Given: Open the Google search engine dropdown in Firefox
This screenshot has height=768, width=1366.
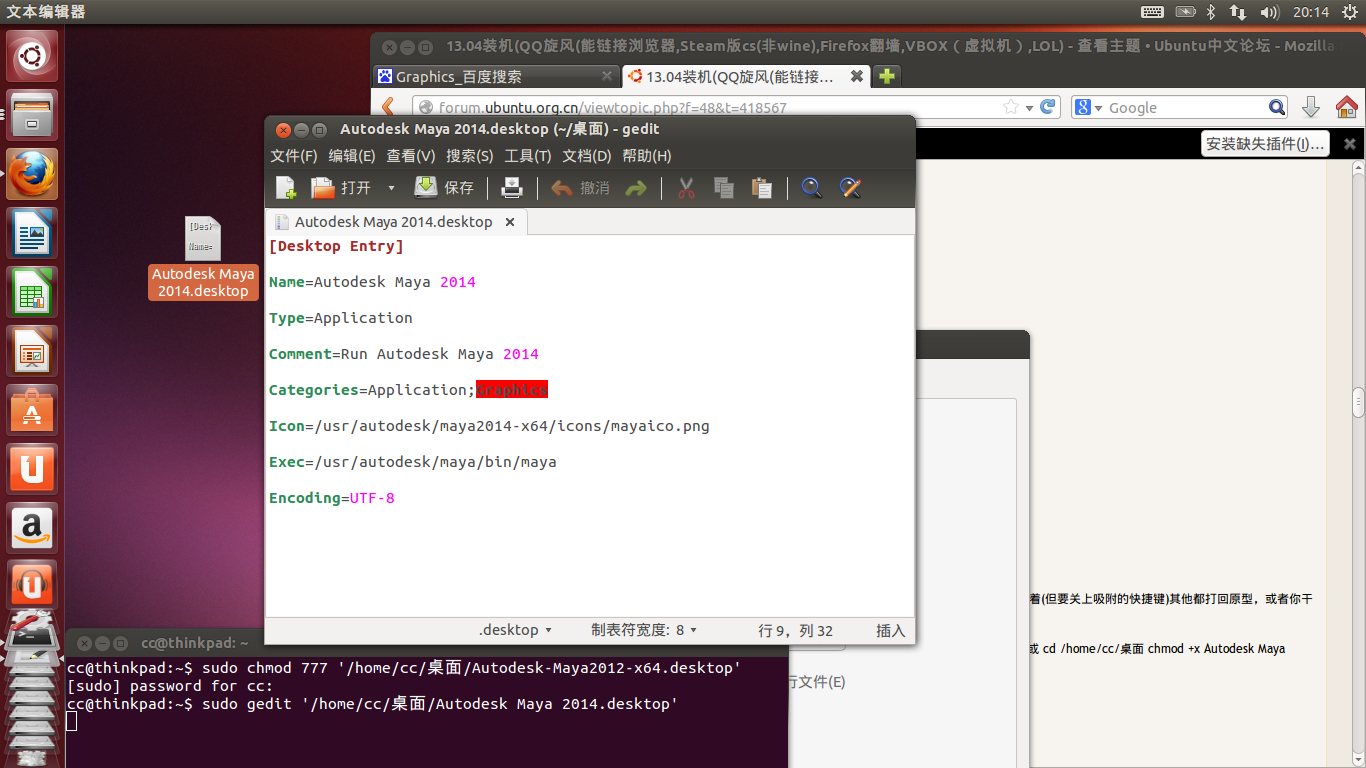Looking at the screenshot, I should 1088,107.
